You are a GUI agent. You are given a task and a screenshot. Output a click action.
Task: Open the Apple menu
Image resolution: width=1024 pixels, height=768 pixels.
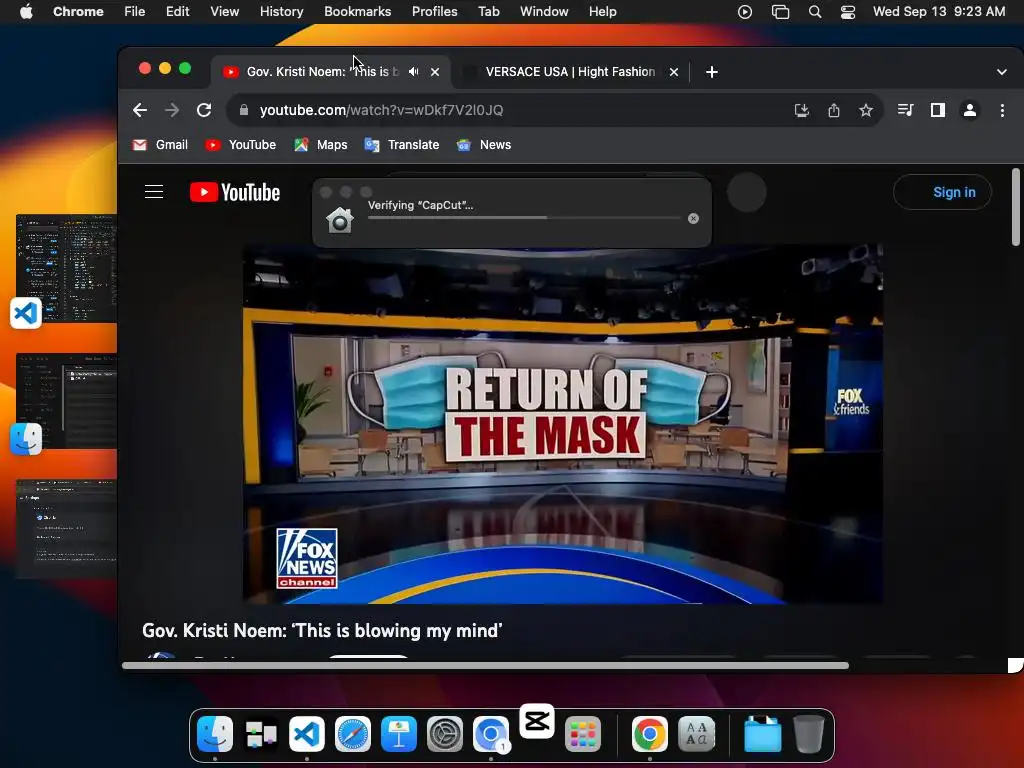(26, 12)
